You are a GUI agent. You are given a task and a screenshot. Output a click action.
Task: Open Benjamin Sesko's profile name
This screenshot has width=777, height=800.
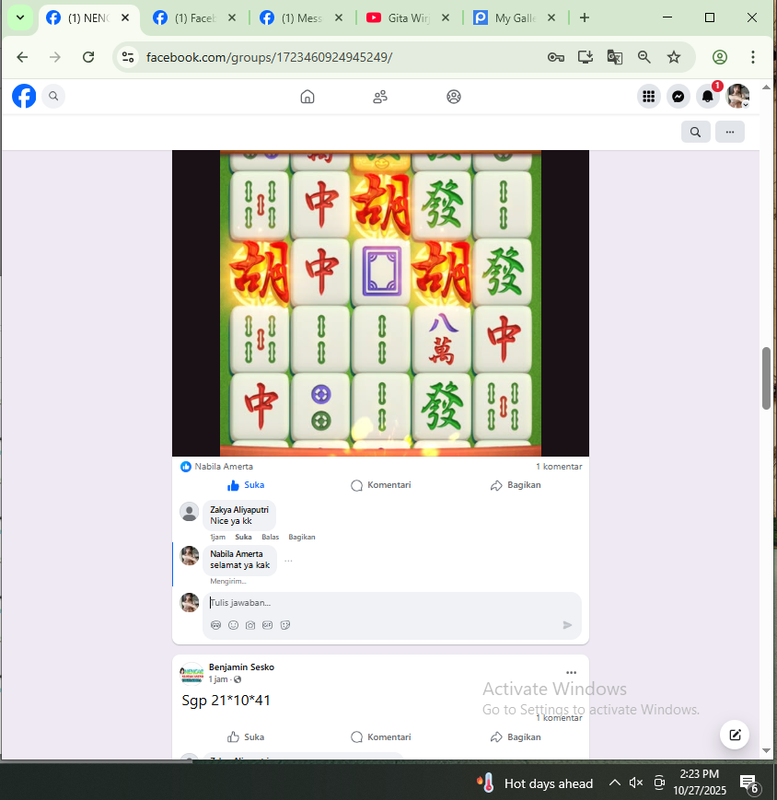click(241, 667)
